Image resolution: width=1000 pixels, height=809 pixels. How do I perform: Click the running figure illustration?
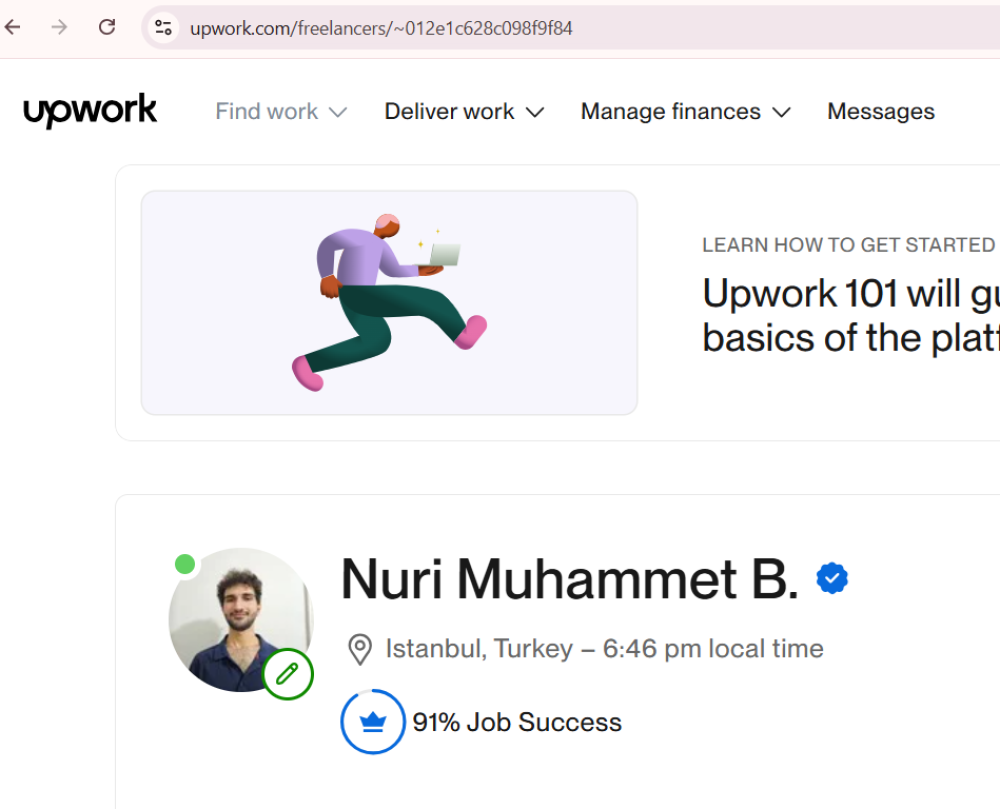tap(389, 302)
